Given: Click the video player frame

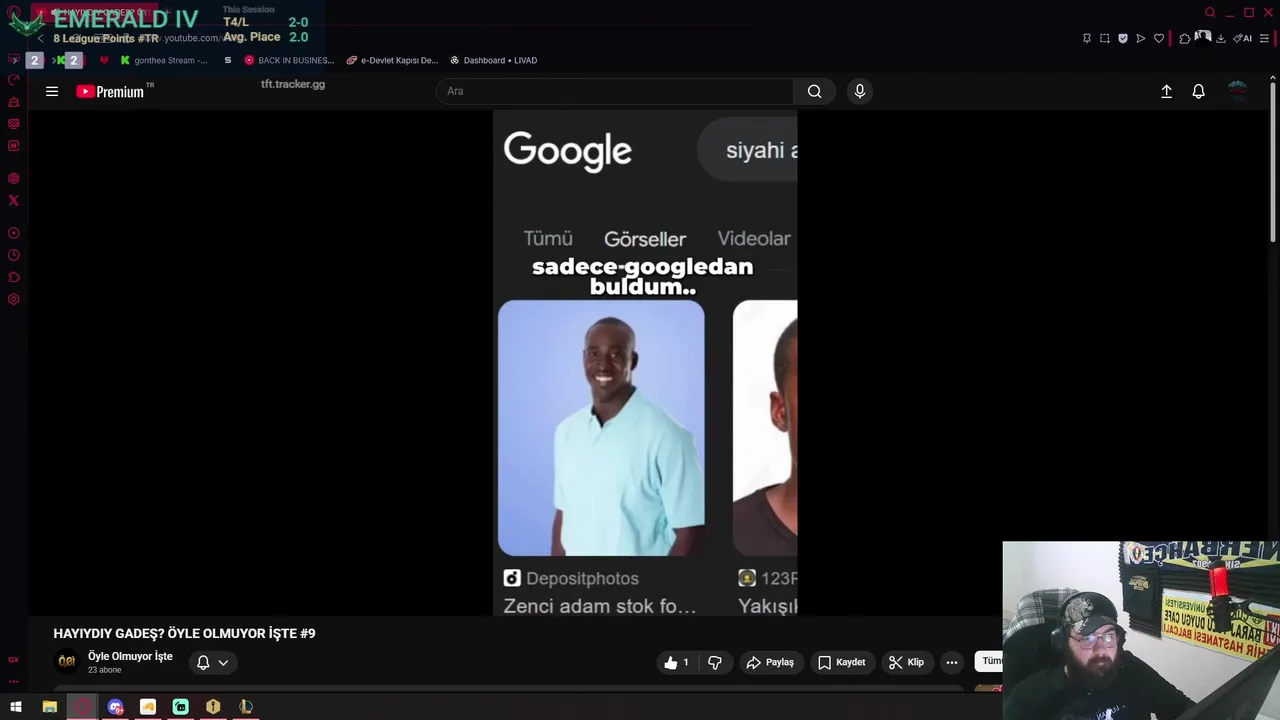Looking at the screenshot, I should (x=645, y=363).
